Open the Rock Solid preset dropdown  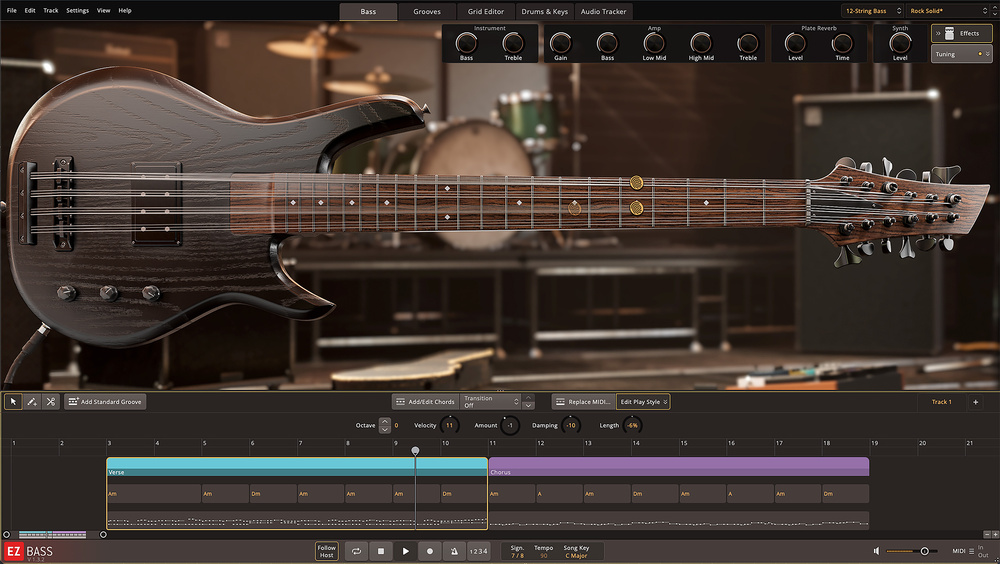click(x=945, y=11)
